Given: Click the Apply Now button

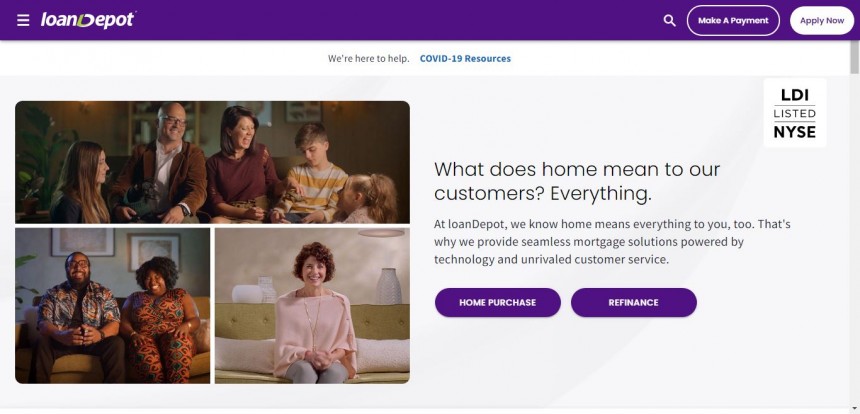Looking at the screenshot, I should tap(822, 21).
